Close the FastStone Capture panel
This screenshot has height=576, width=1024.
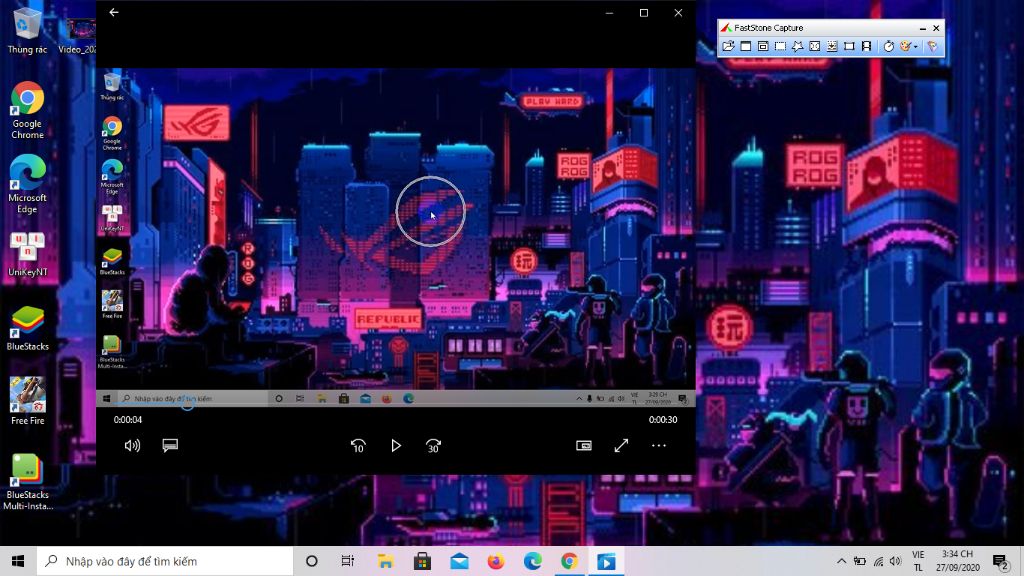pyautogui.click(x=936, y=28)
